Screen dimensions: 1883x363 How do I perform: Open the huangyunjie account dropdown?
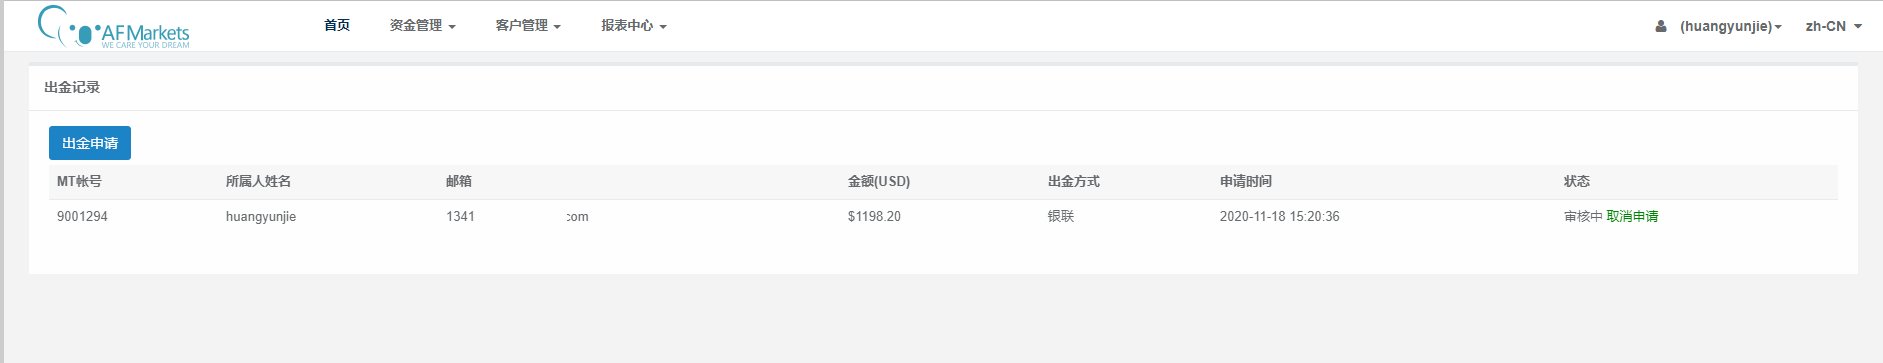point(1730,27)
